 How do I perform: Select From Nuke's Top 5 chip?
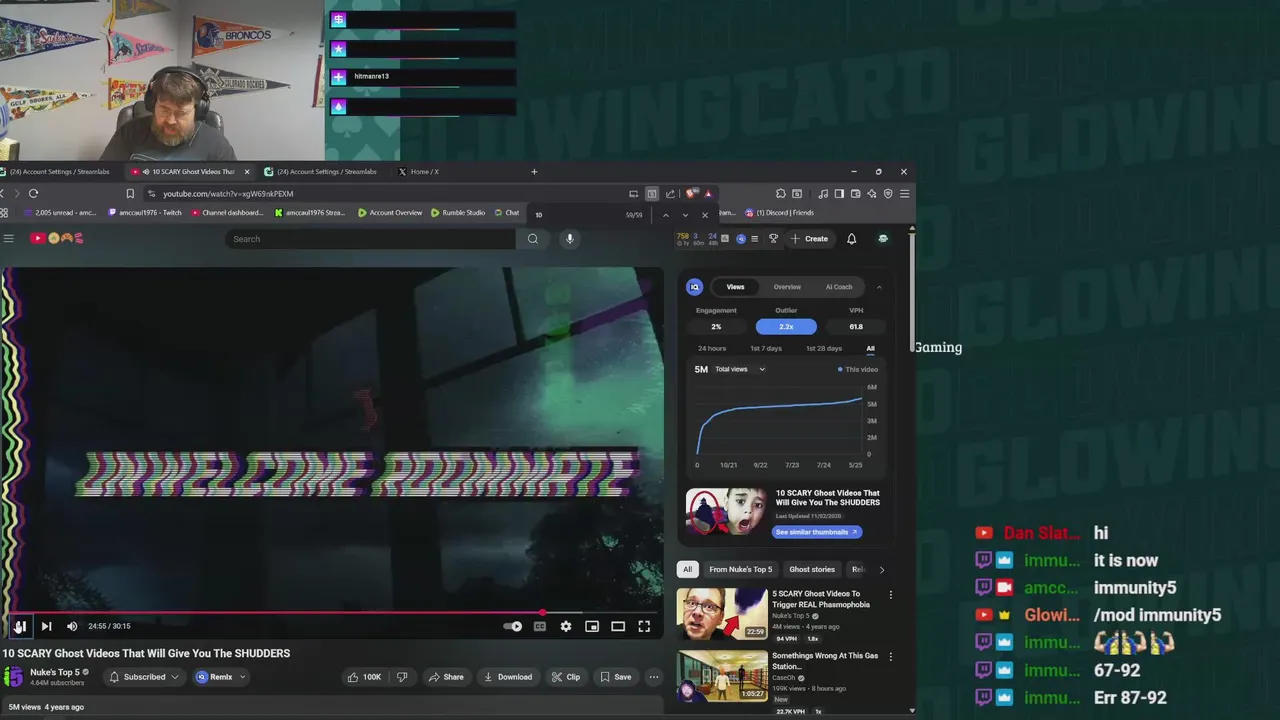(x=741, y=569)
